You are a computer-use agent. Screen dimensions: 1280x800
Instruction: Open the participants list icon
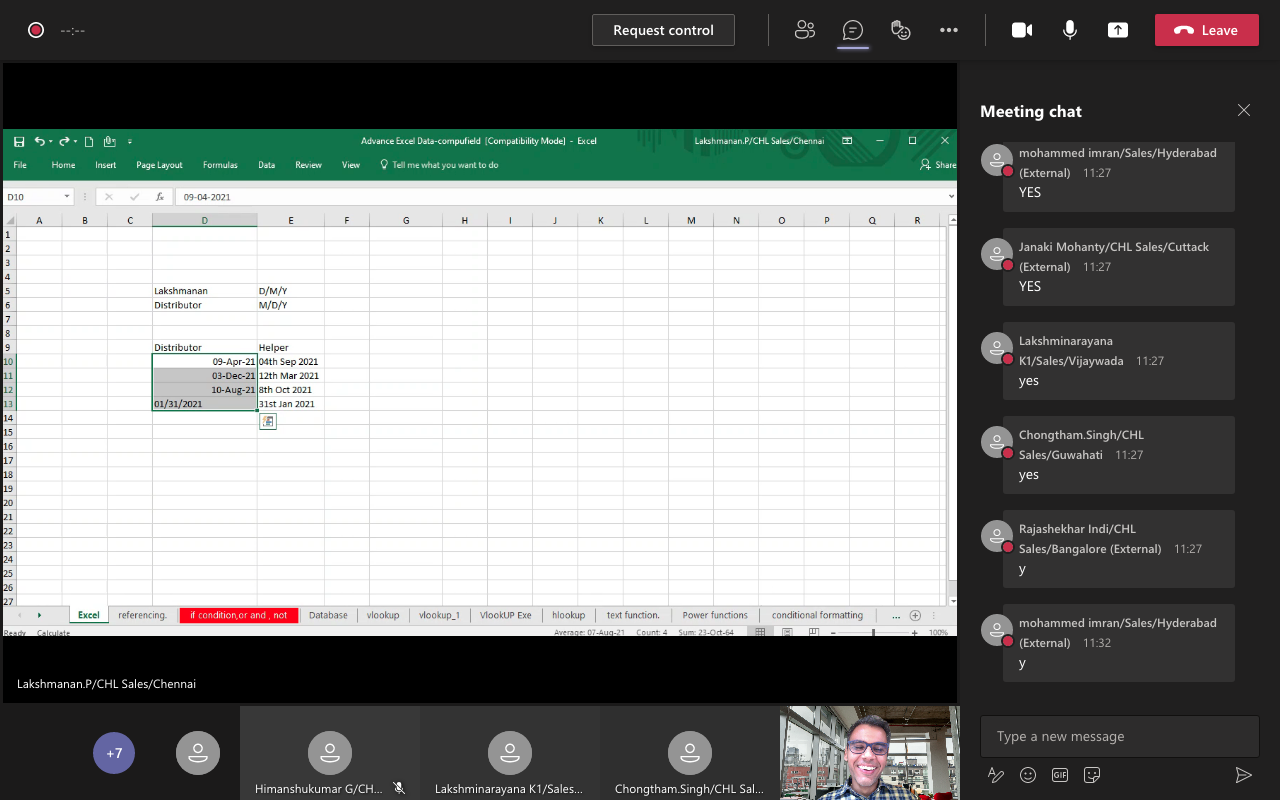[805, 30]
